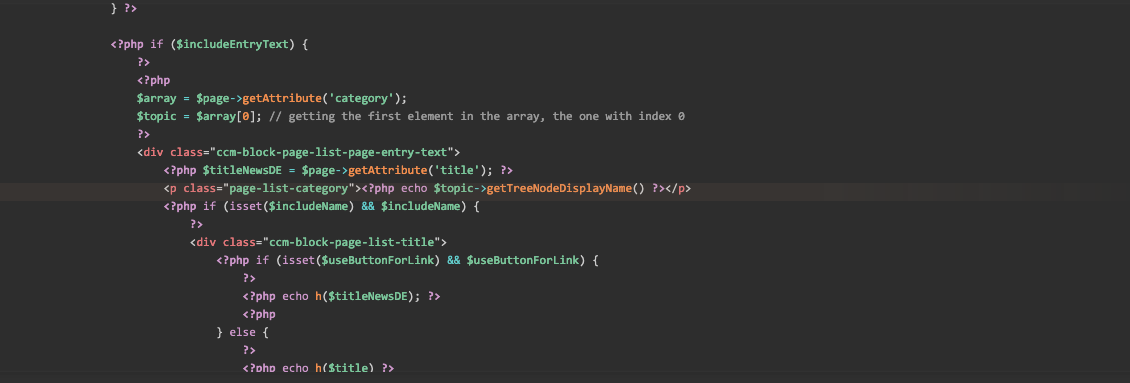Click getTreeNodeDisplayName method call
The height and width of the screenshot is (383, 1130).
[559, 188]
